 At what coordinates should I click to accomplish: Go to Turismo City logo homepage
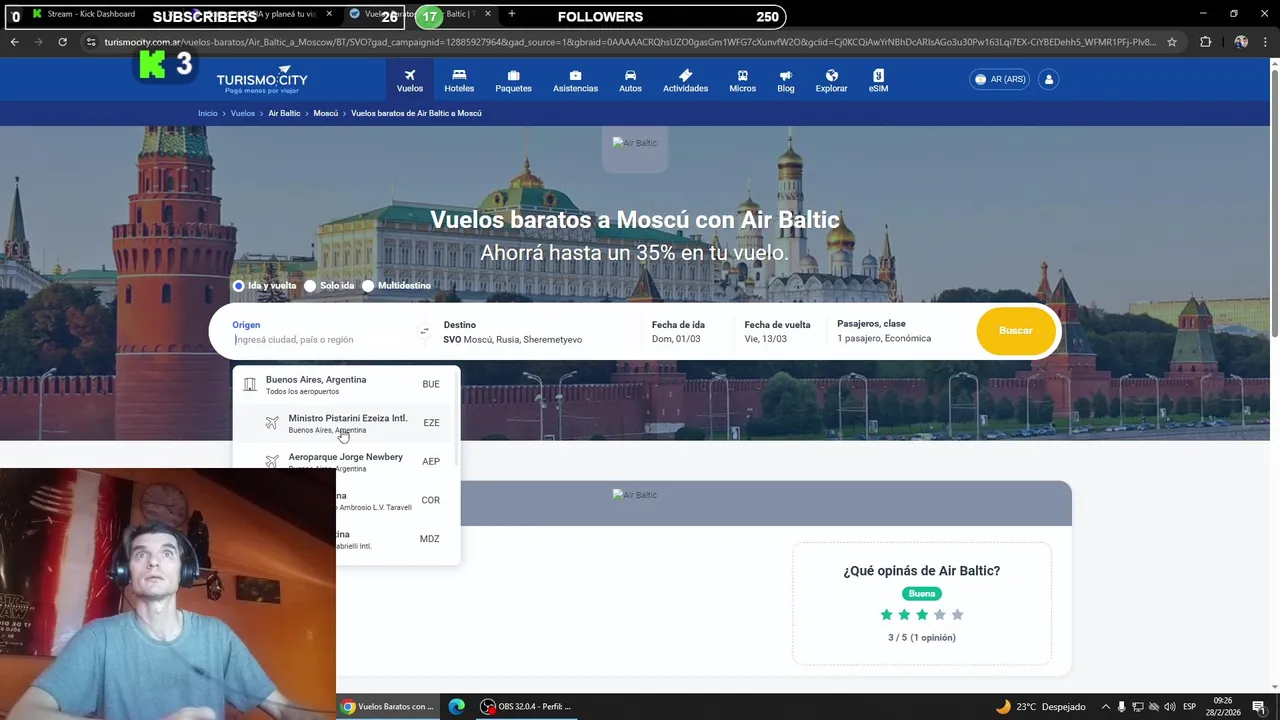tap(262, 82)
